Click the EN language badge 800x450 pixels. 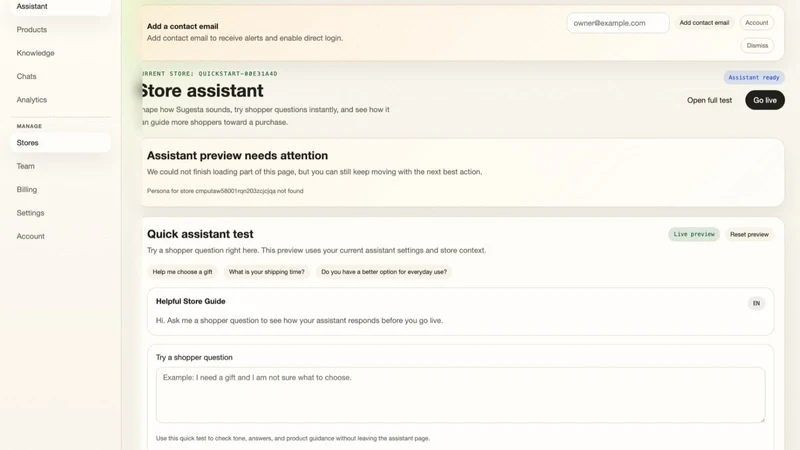pyautogui.click(x=756, y=304)
